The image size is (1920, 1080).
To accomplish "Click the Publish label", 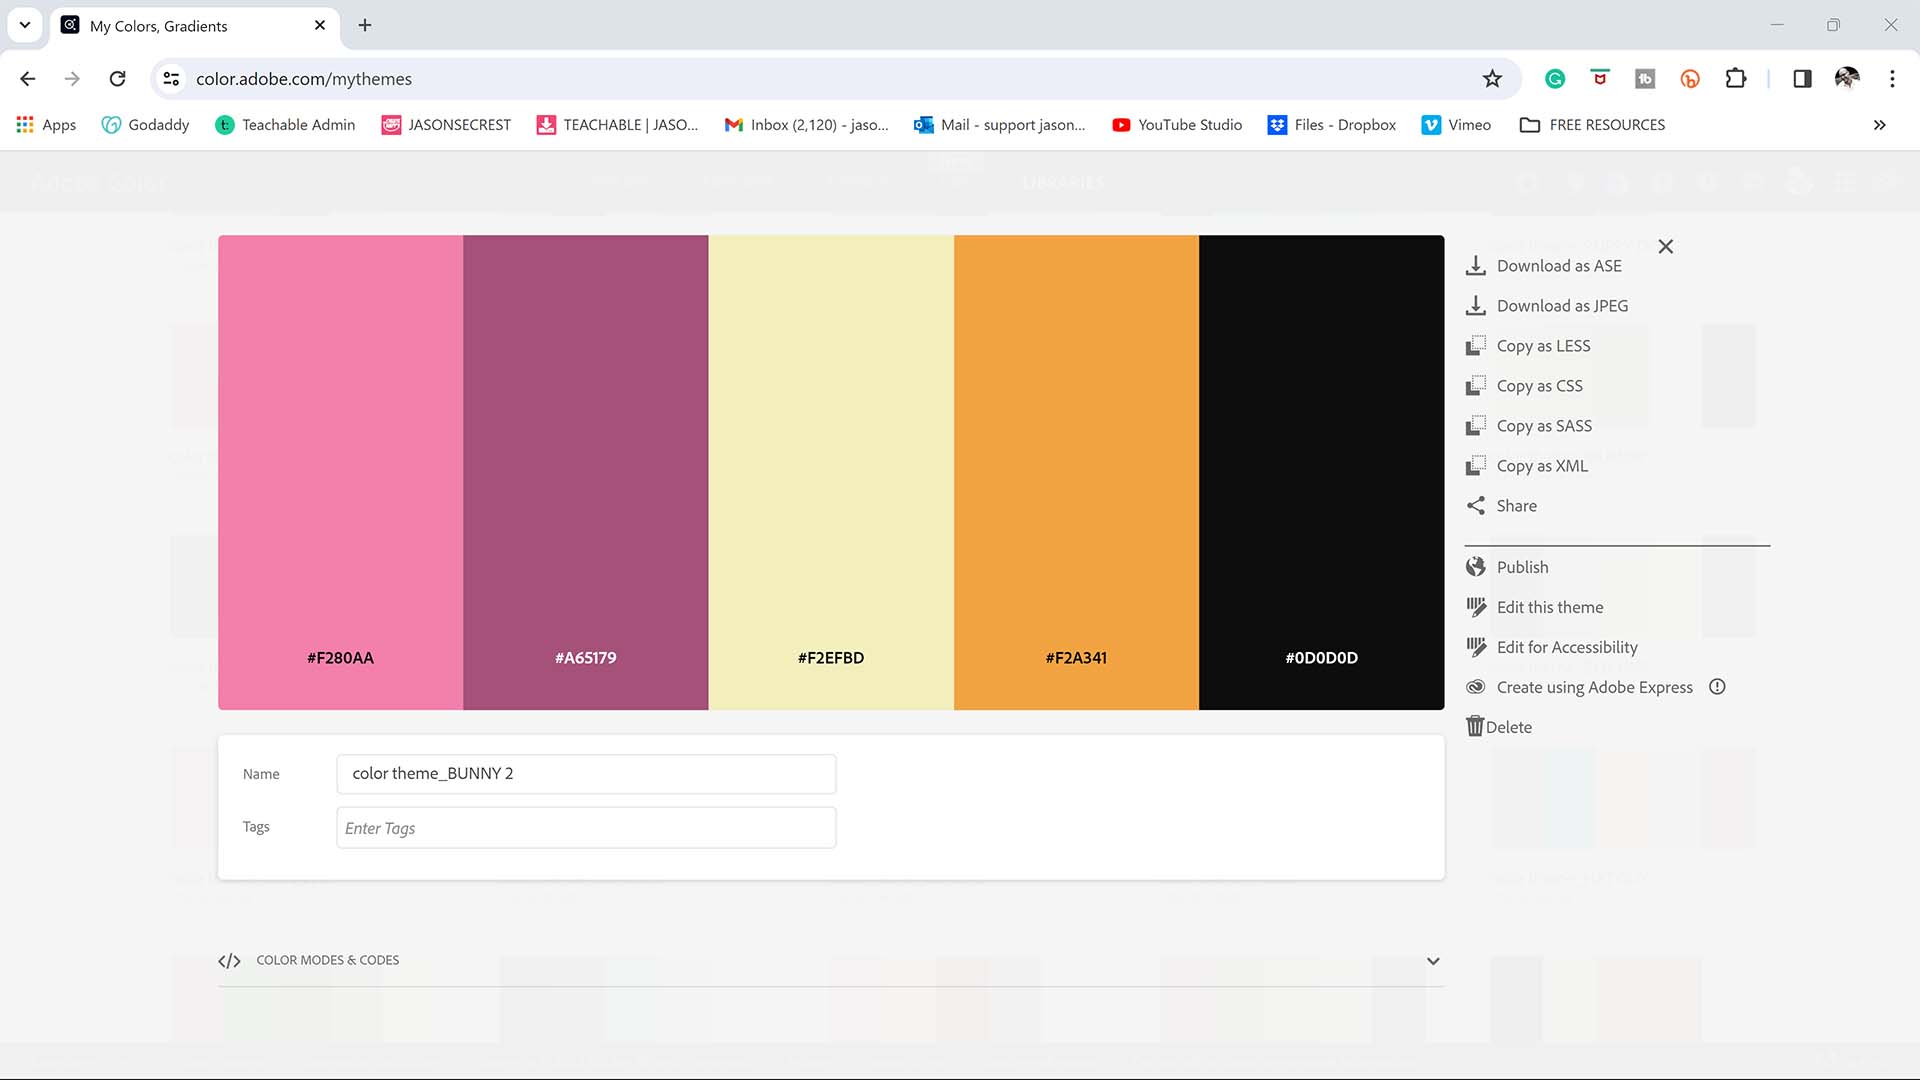I will click(x=1522, y=567).
